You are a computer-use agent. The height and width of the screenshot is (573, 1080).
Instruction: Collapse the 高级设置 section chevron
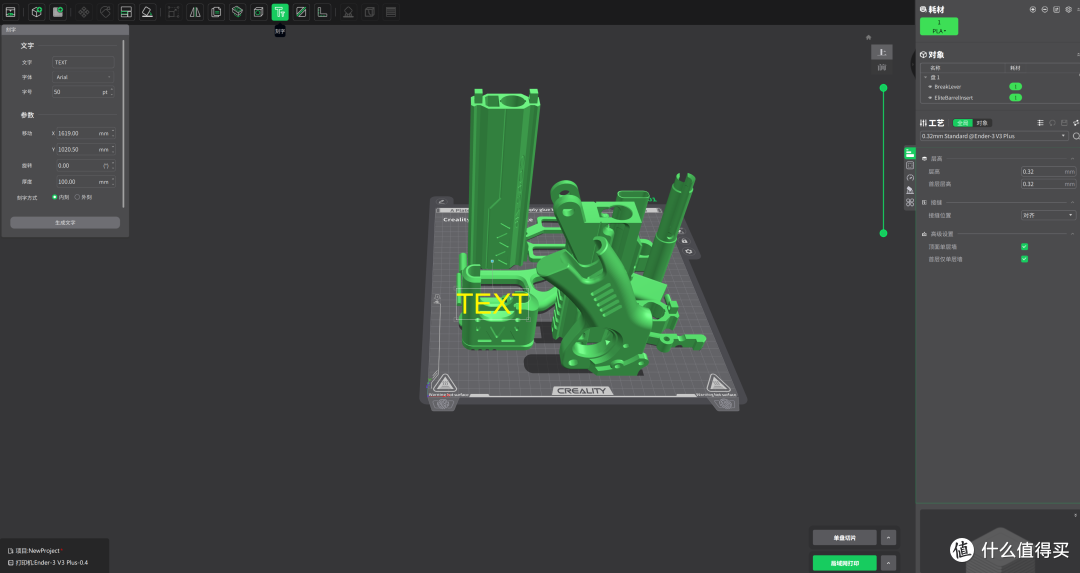coord(1072,234)
